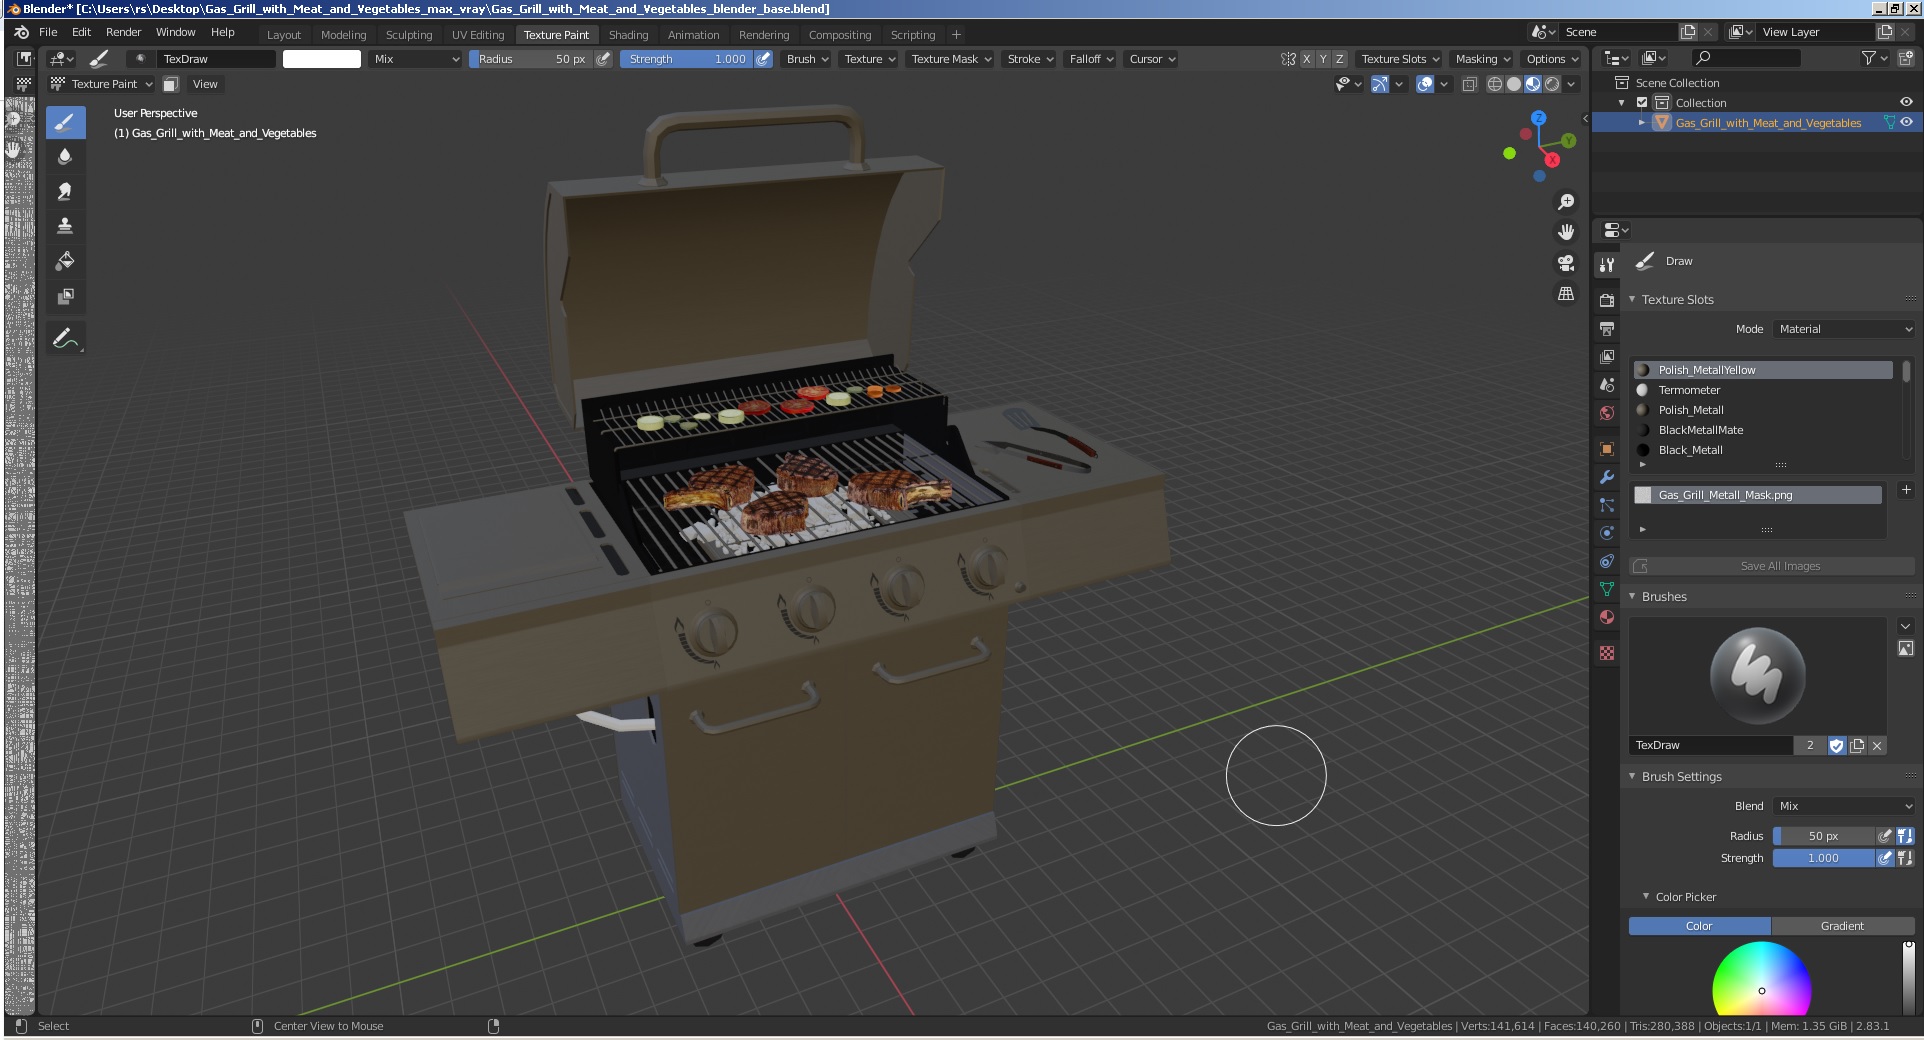This screenshot has height=1040, width=1924.
Task: Collapse the Brush Settings panel
Action: pos(1633,776)
